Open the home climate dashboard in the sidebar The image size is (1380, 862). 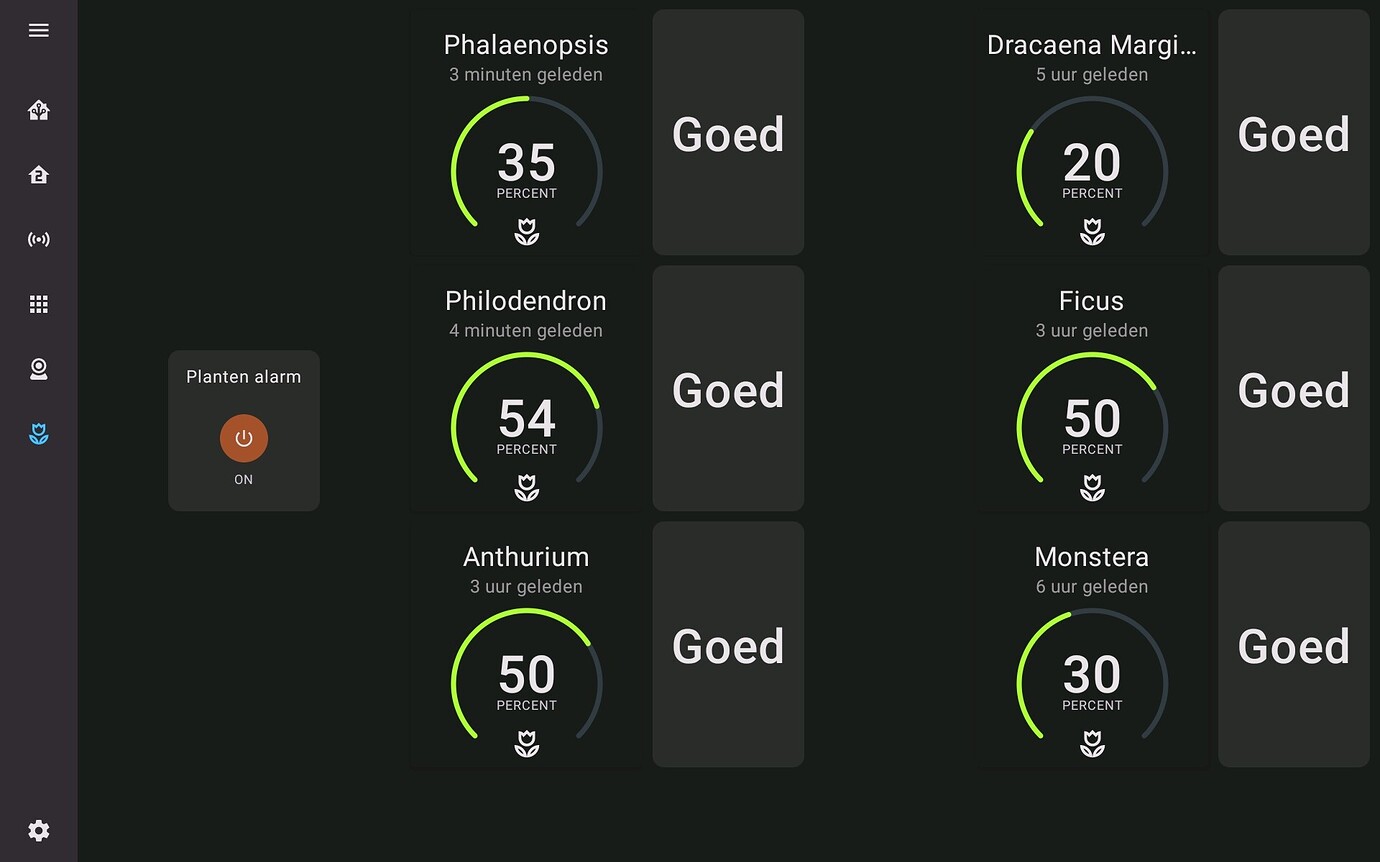click(38, 111)
